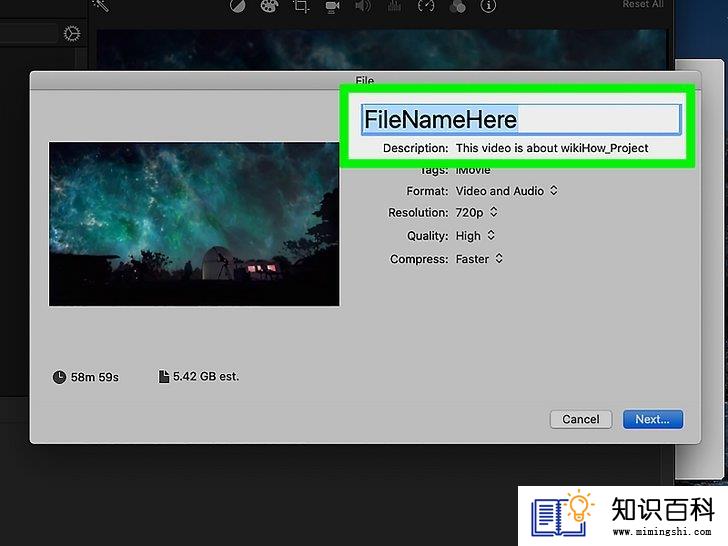Click the Cancel button
Screen dimensions: 728x546
(581, 419)
